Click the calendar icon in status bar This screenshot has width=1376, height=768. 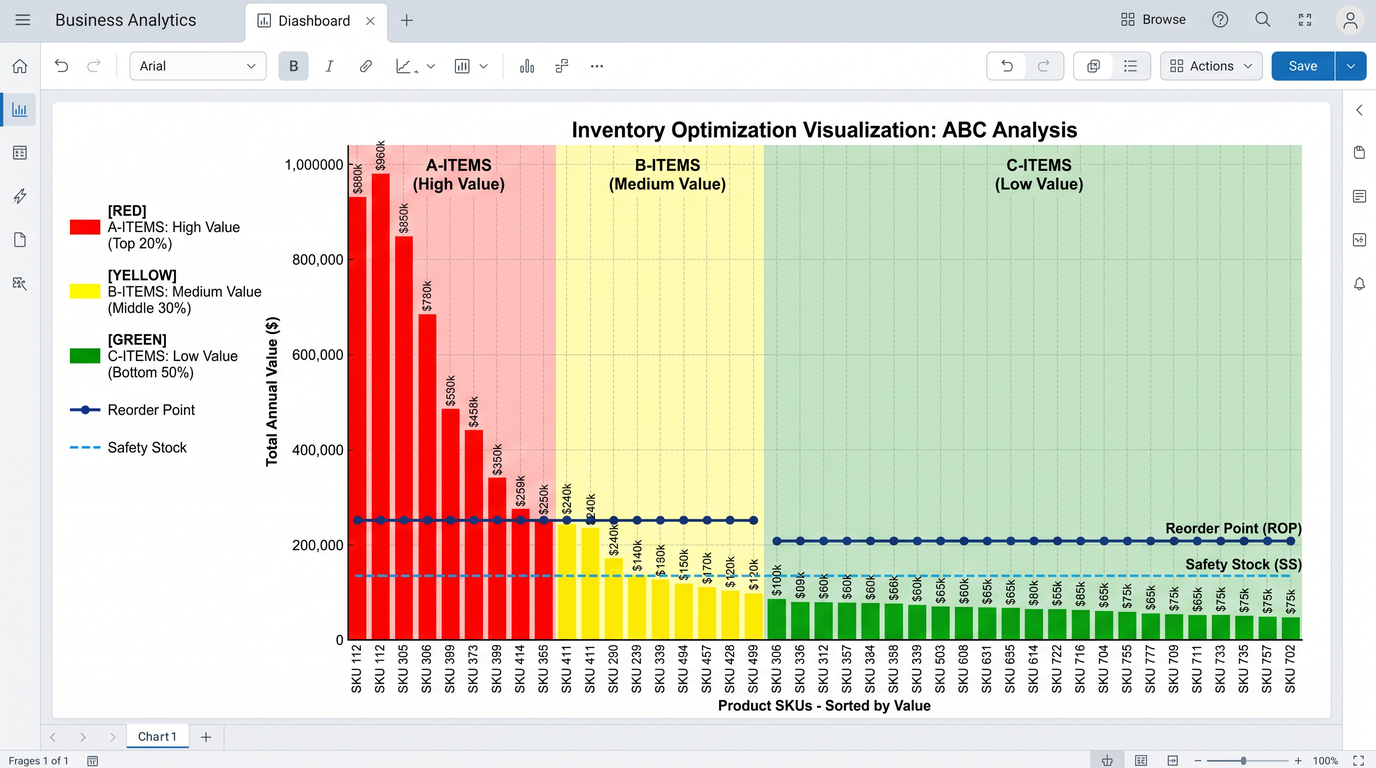coord(93,761)
